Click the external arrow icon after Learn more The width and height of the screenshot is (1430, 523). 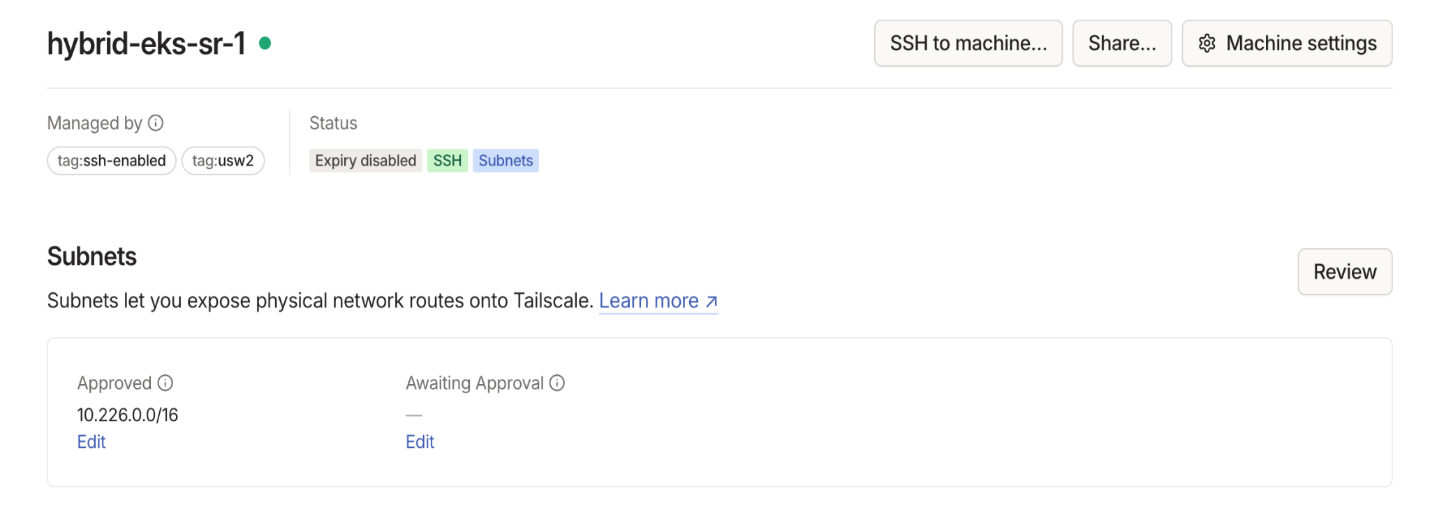[711, 301]
